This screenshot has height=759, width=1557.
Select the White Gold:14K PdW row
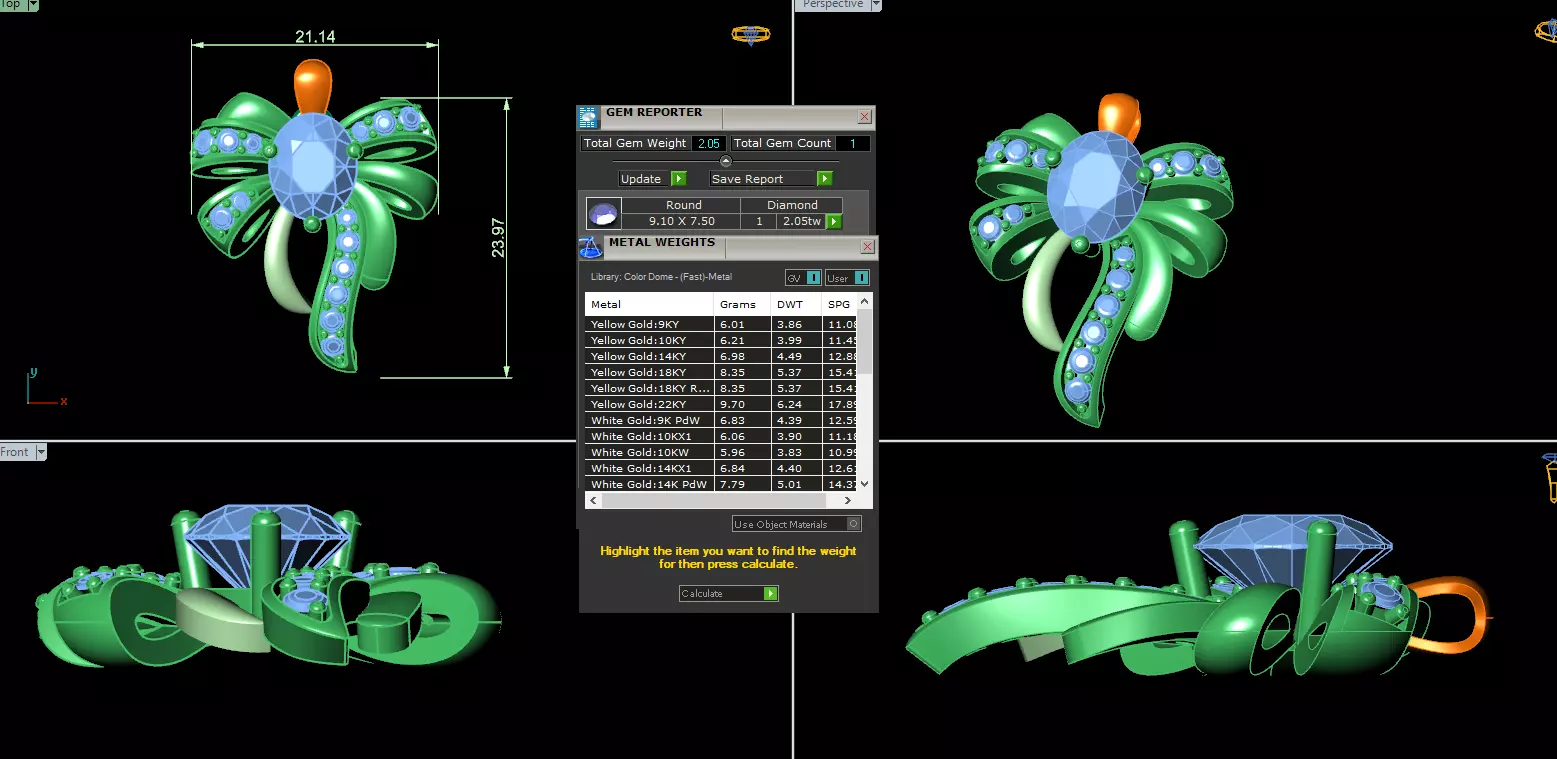pos(721,484)
